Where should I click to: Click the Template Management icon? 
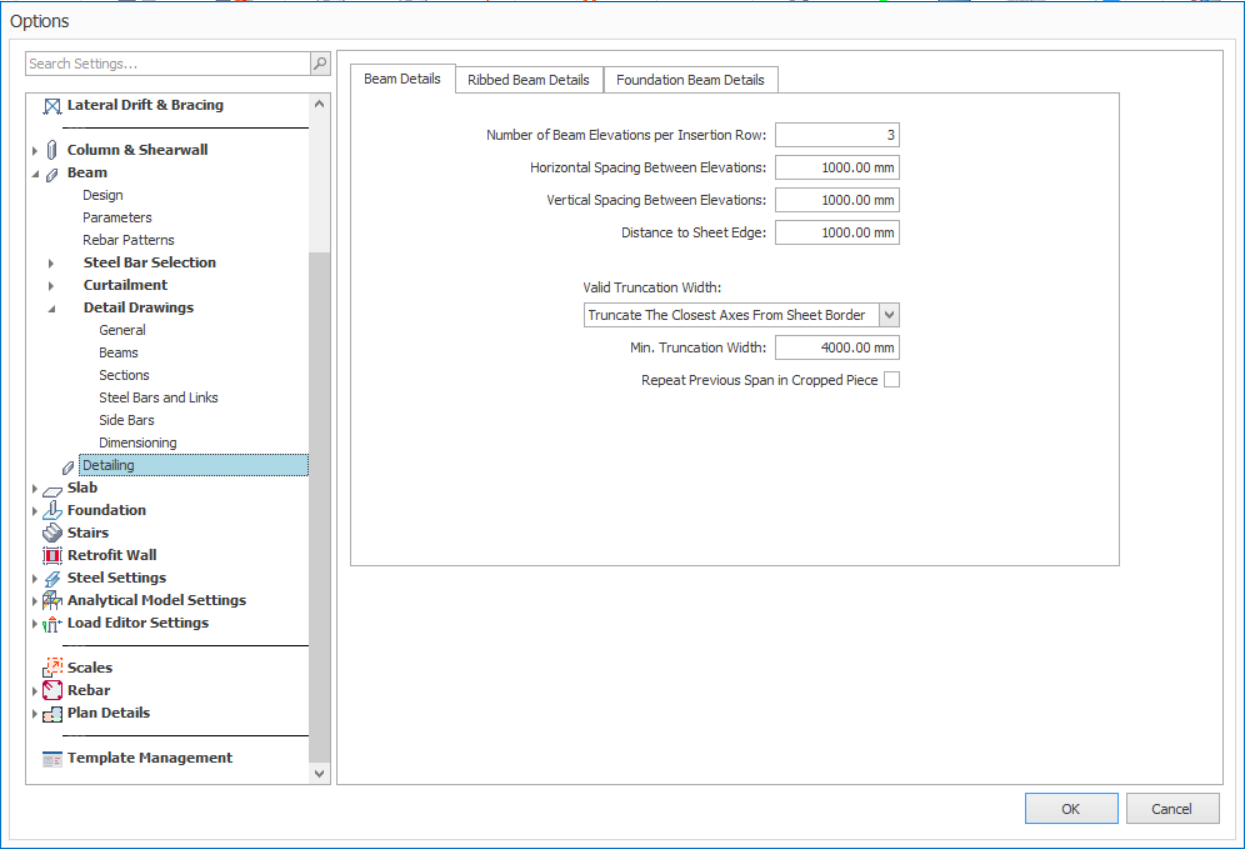(53, 759)
